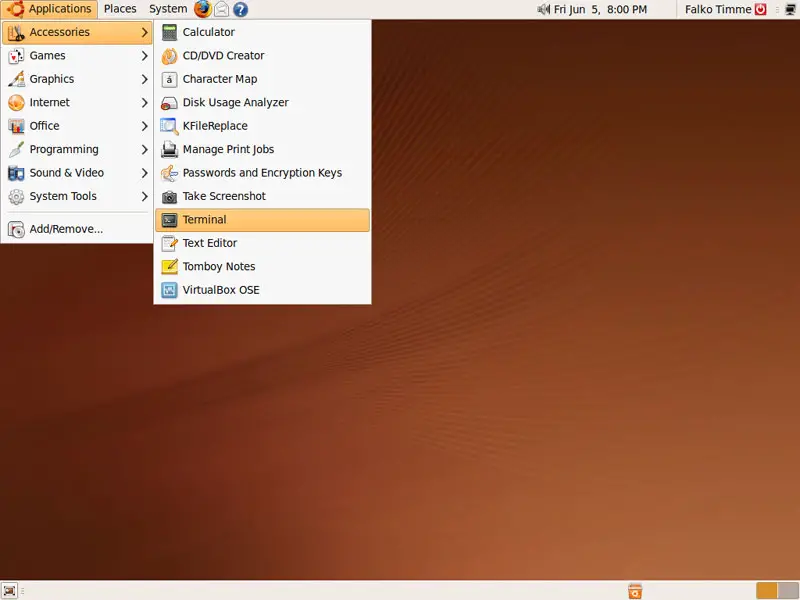Click the Firefox launcher in top panel
Screen dimensions: 800x600
203,9
